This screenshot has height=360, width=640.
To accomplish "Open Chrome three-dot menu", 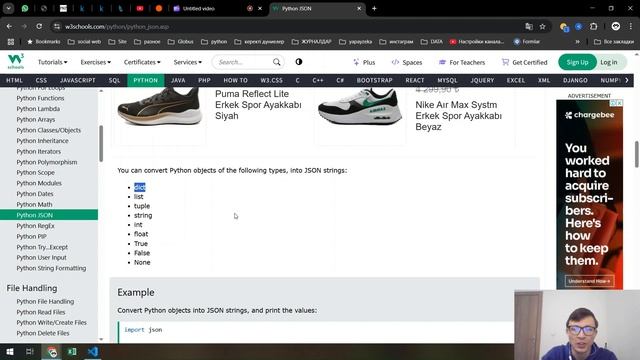I will coord(631,27).
